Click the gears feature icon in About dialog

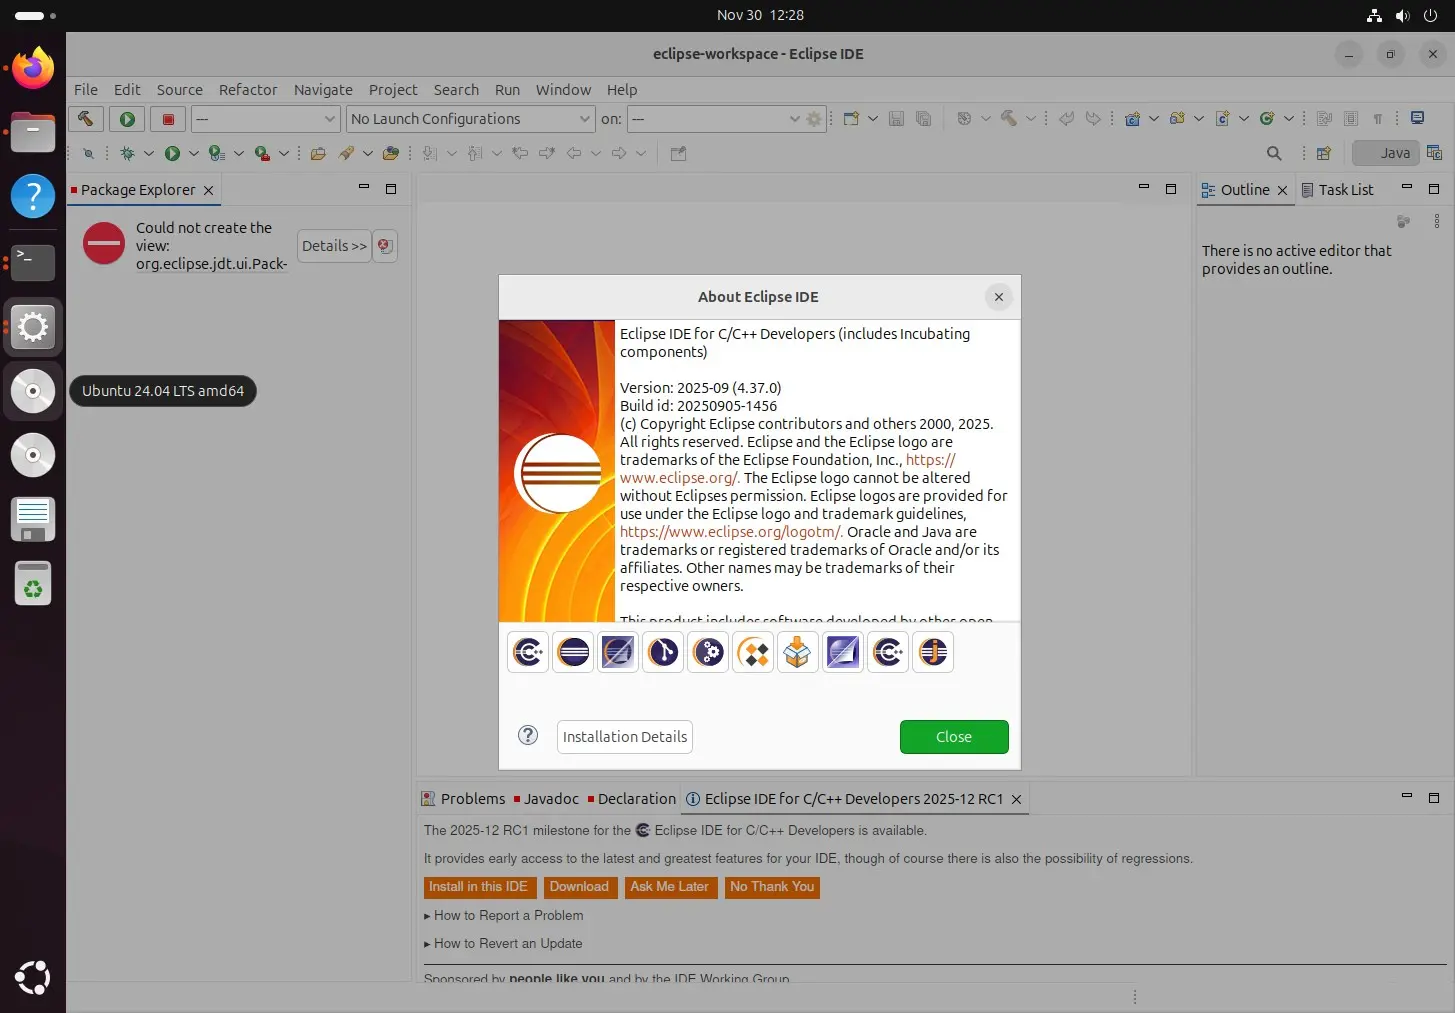click(708, 653)
